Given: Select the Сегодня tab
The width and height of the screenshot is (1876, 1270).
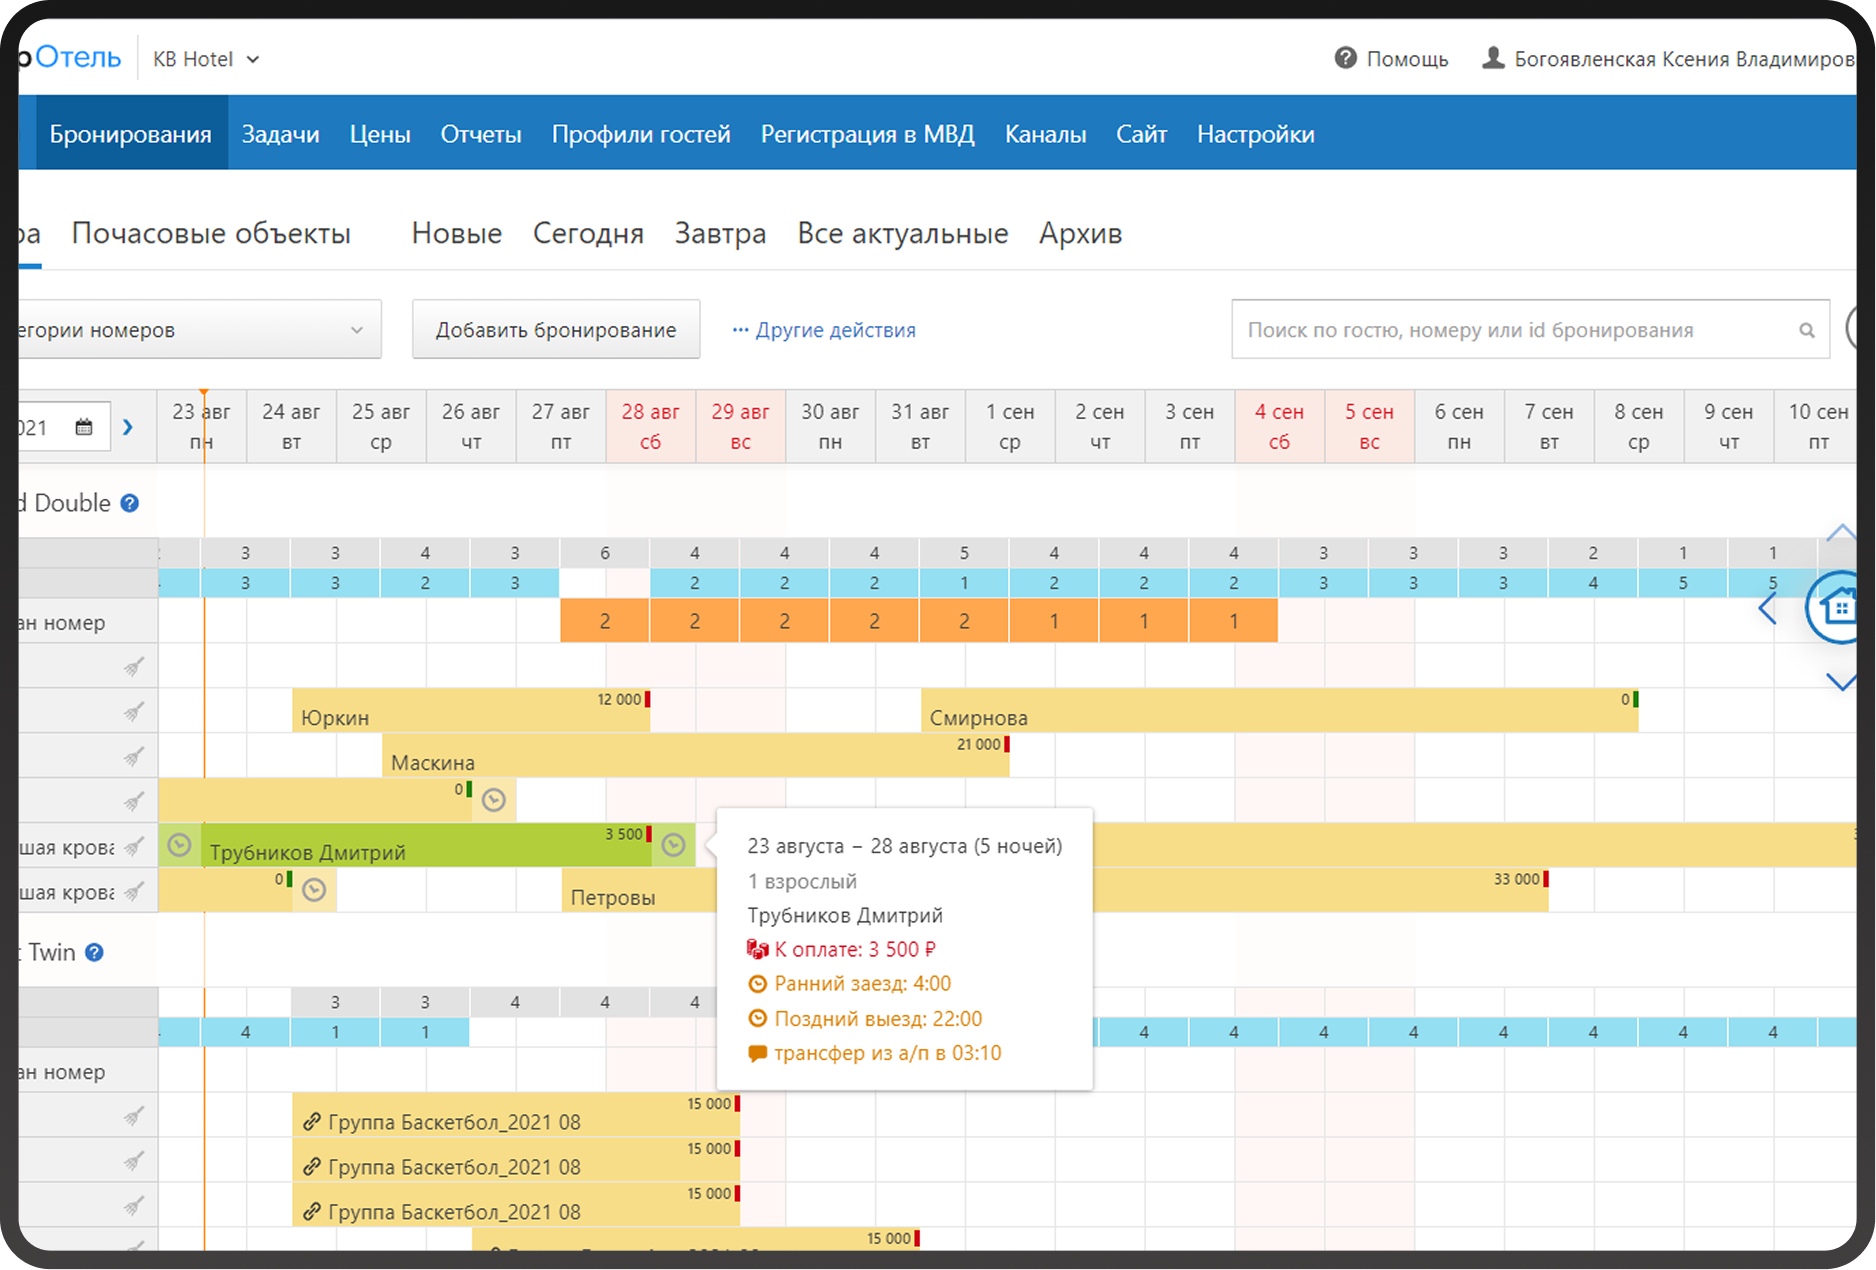Looking at the screenshot, I should click(x=588, y=233).
